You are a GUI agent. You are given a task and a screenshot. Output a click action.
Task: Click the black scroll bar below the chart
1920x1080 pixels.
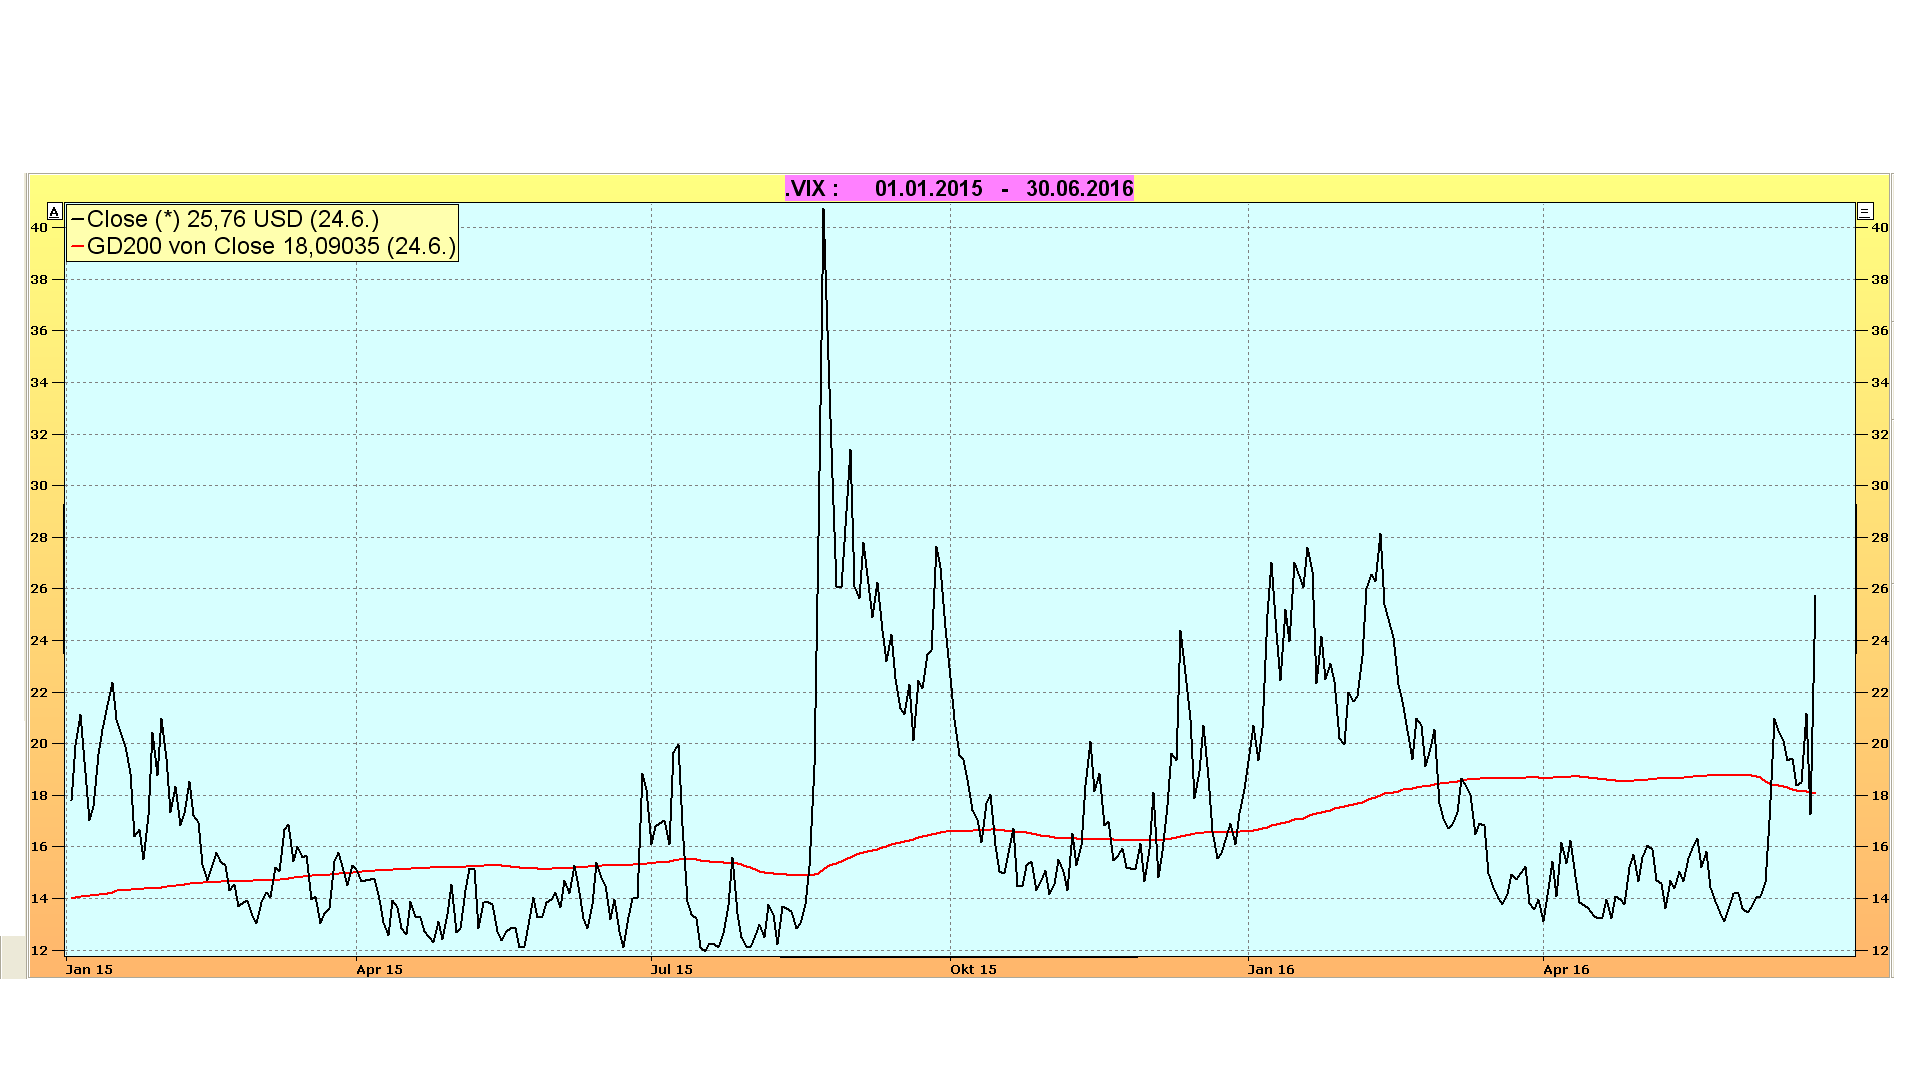(958, 957)
